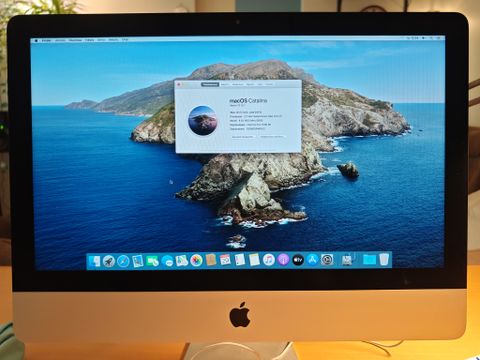Screen dimensions: 480x360
Task: Click the right Software Update button
Action: (272, 137)
